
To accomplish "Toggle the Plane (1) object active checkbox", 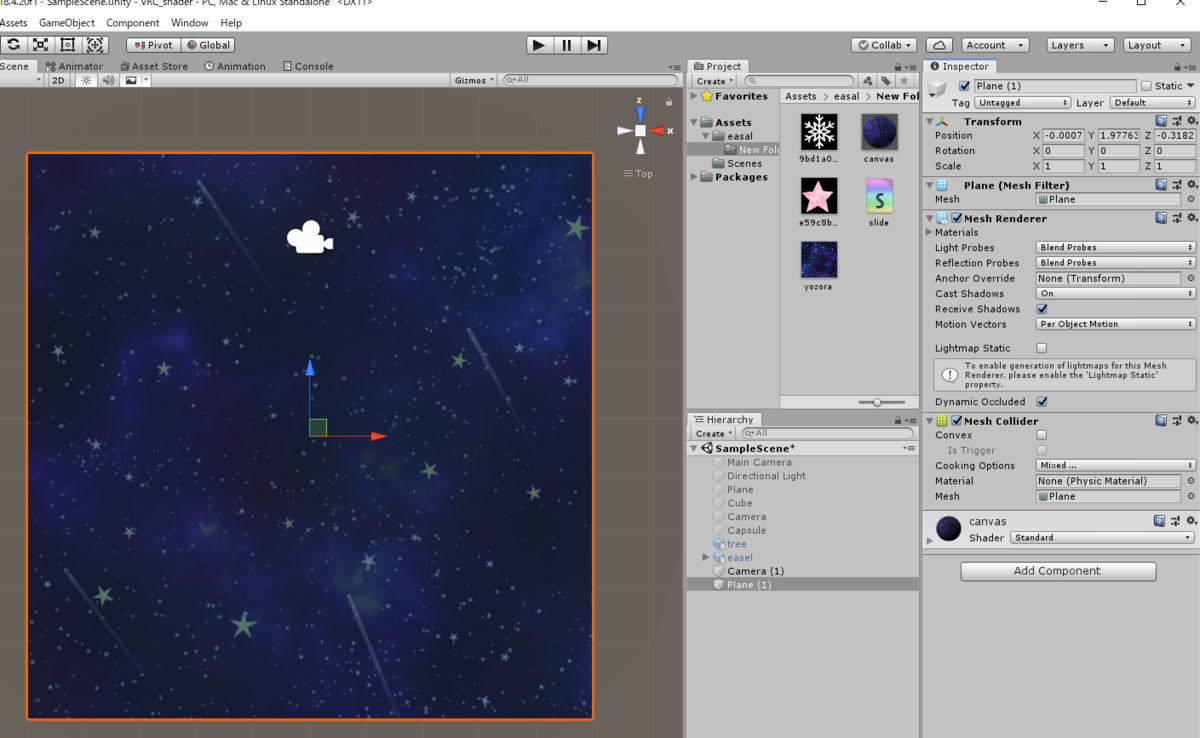I will point(964,86).
